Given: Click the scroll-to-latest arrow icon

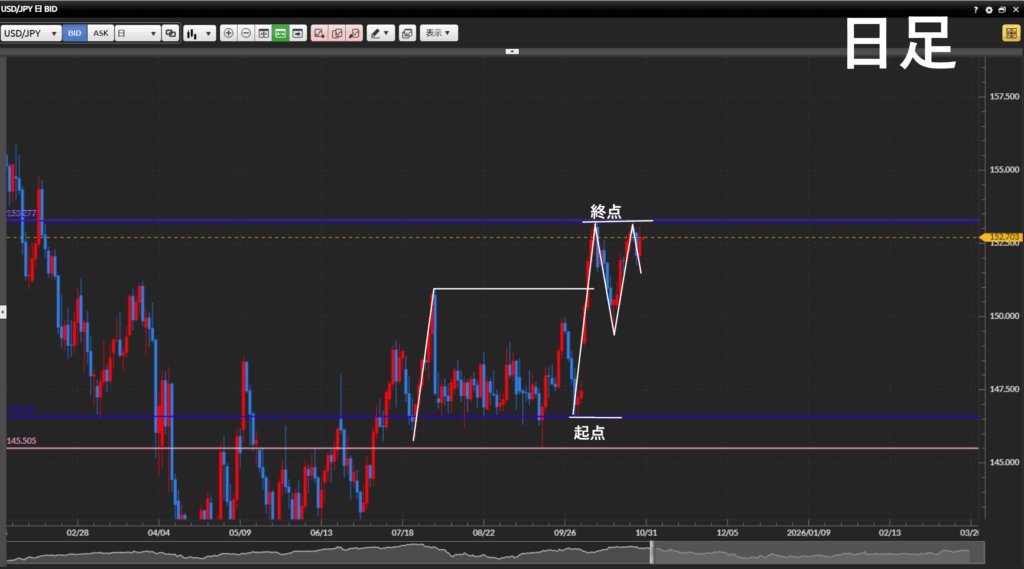Looking at the screenshot, I should coord(298,33).
